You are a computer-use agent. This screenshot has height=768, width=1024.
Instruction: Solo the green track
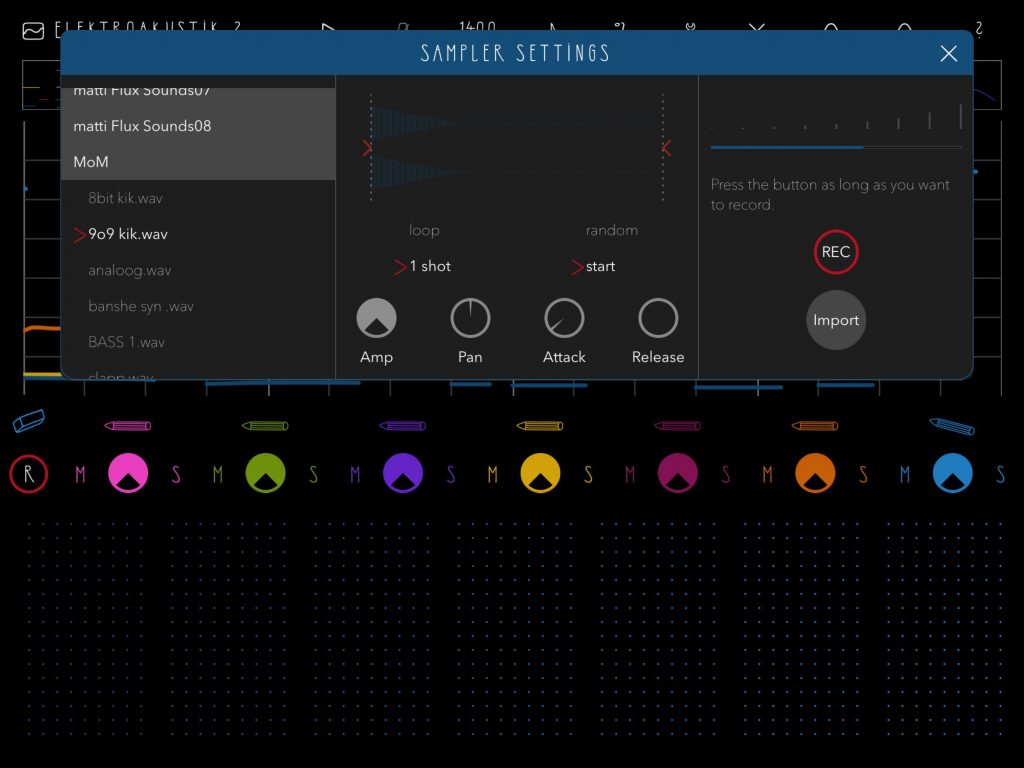coord(313,475)
